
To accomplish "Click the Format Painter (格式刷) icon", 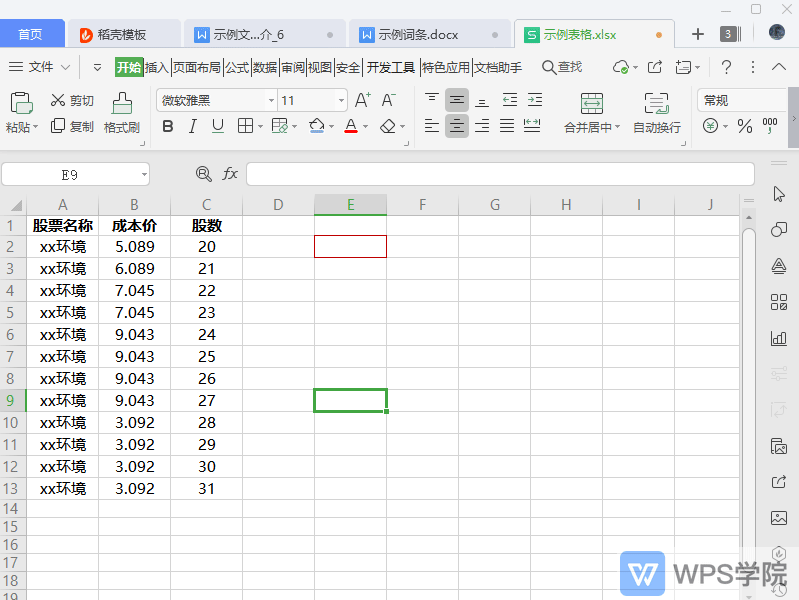I will (122, 103).
